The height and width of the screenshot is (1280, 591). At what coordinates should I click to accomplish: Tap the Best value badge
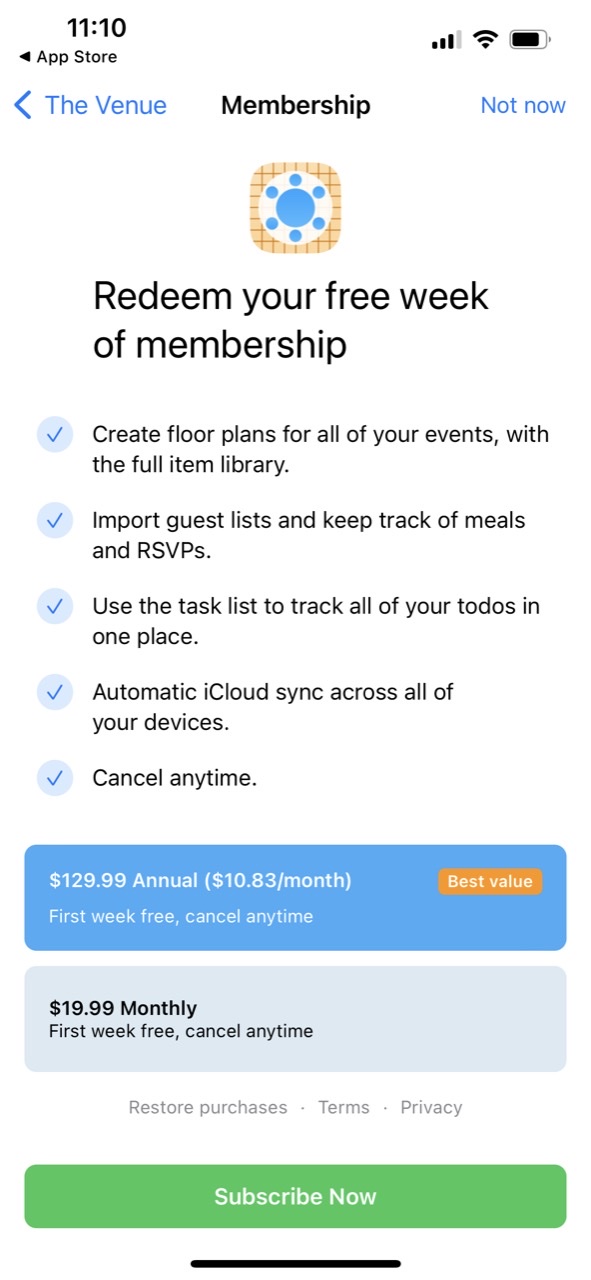(490, 881)
